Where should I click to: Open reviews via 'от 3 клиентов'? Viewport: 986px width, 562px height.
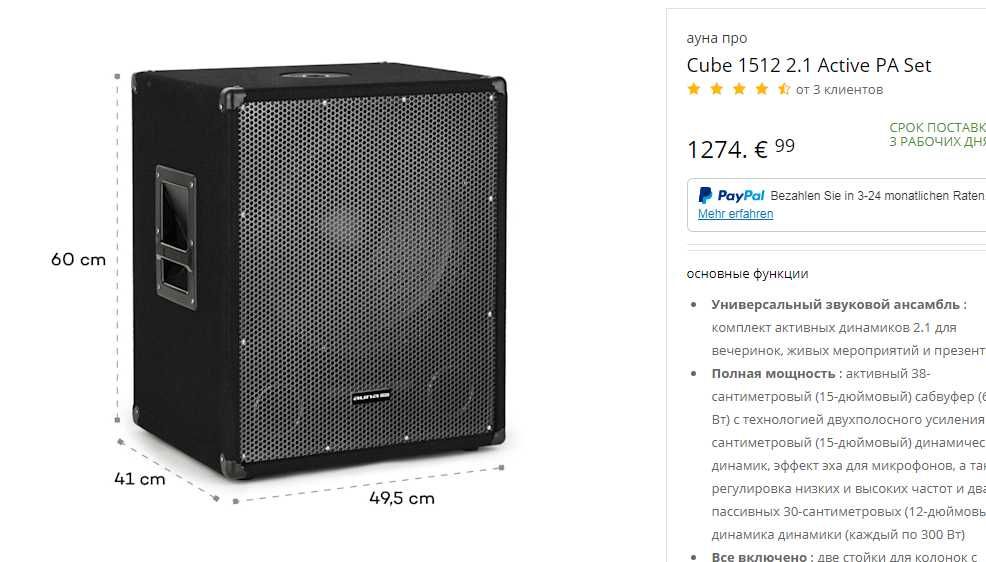click(x=839, y=90)
